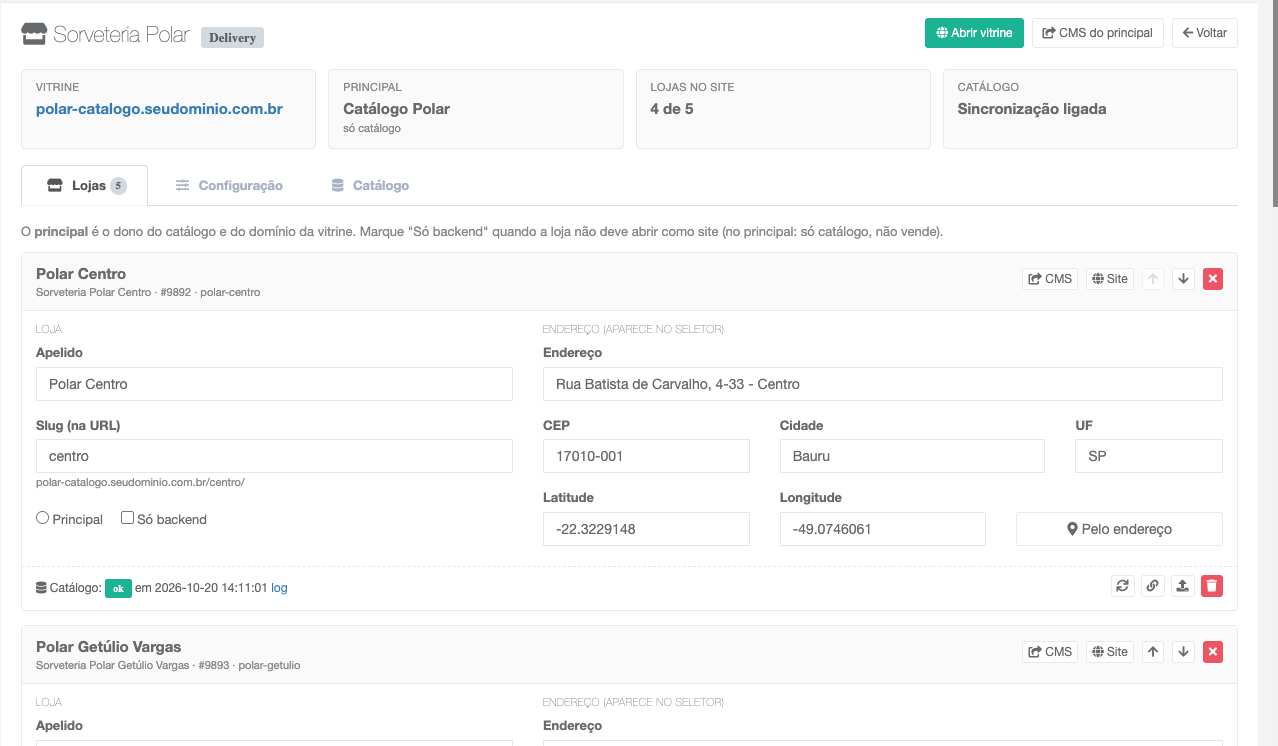Enable the Só backend checkbox
Screen dimensions: 1278x746
click(128, 518)
